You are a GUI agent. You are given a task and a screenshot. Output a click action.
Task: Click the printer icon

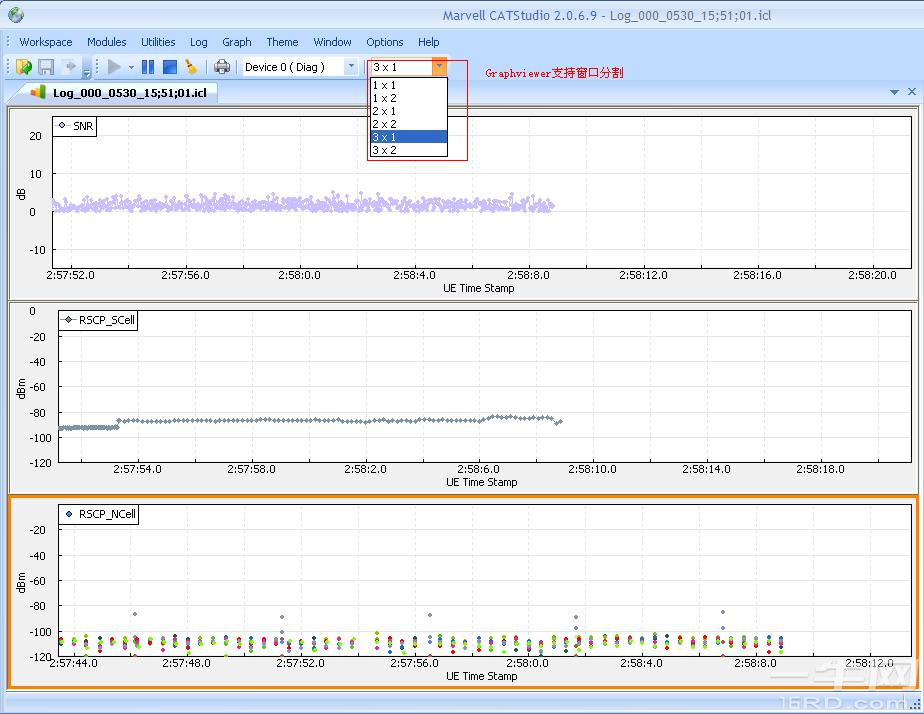coord(222,67)
